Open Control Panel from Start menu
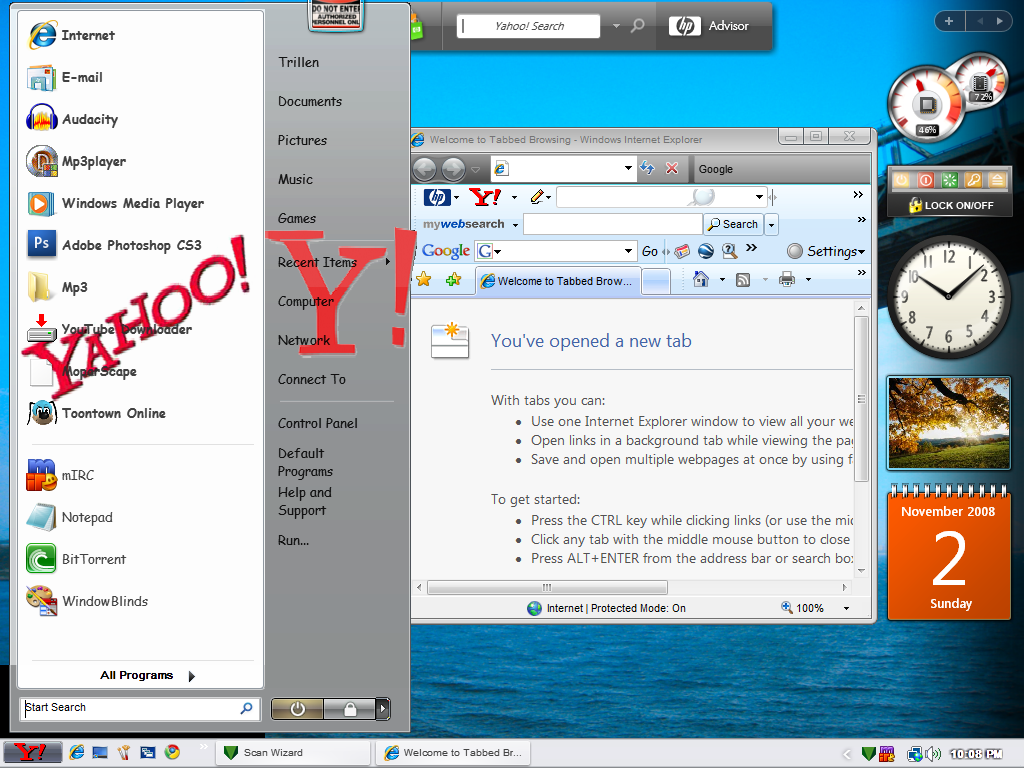Screen dimensions: 1024x768 tap(317, 423)
